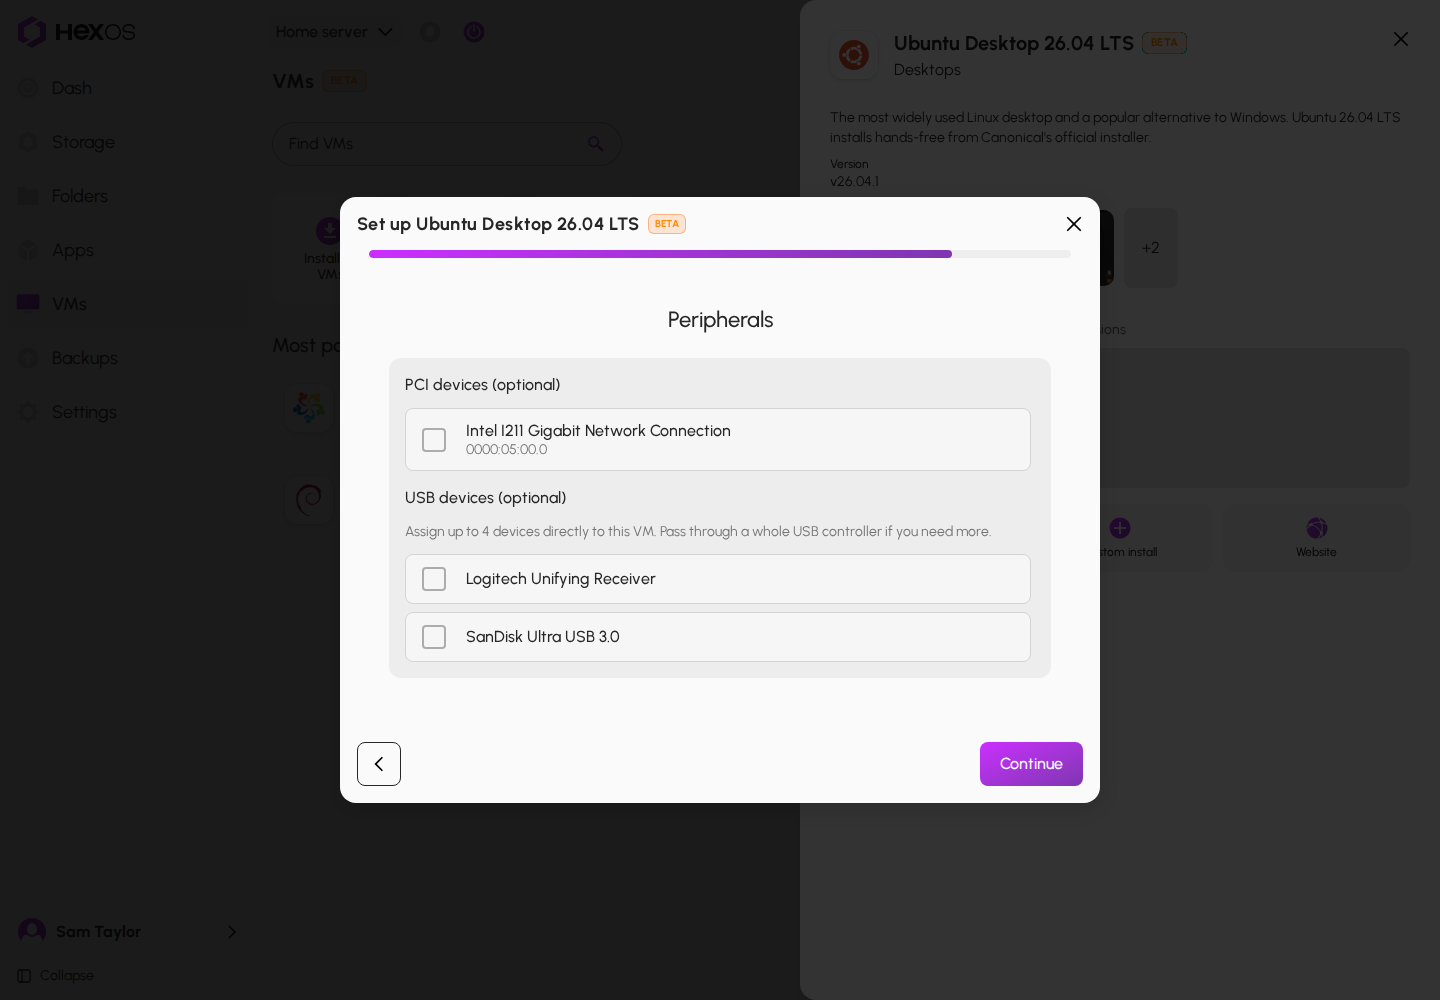
Task: Check the Logitech Unifying Receiver box
Action: (434, 579)
